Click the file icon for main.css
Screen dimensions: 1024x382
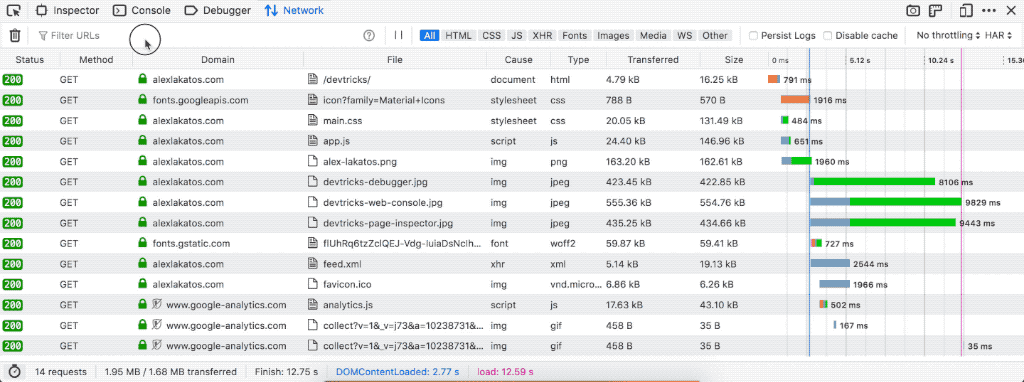tap(312, 121)
